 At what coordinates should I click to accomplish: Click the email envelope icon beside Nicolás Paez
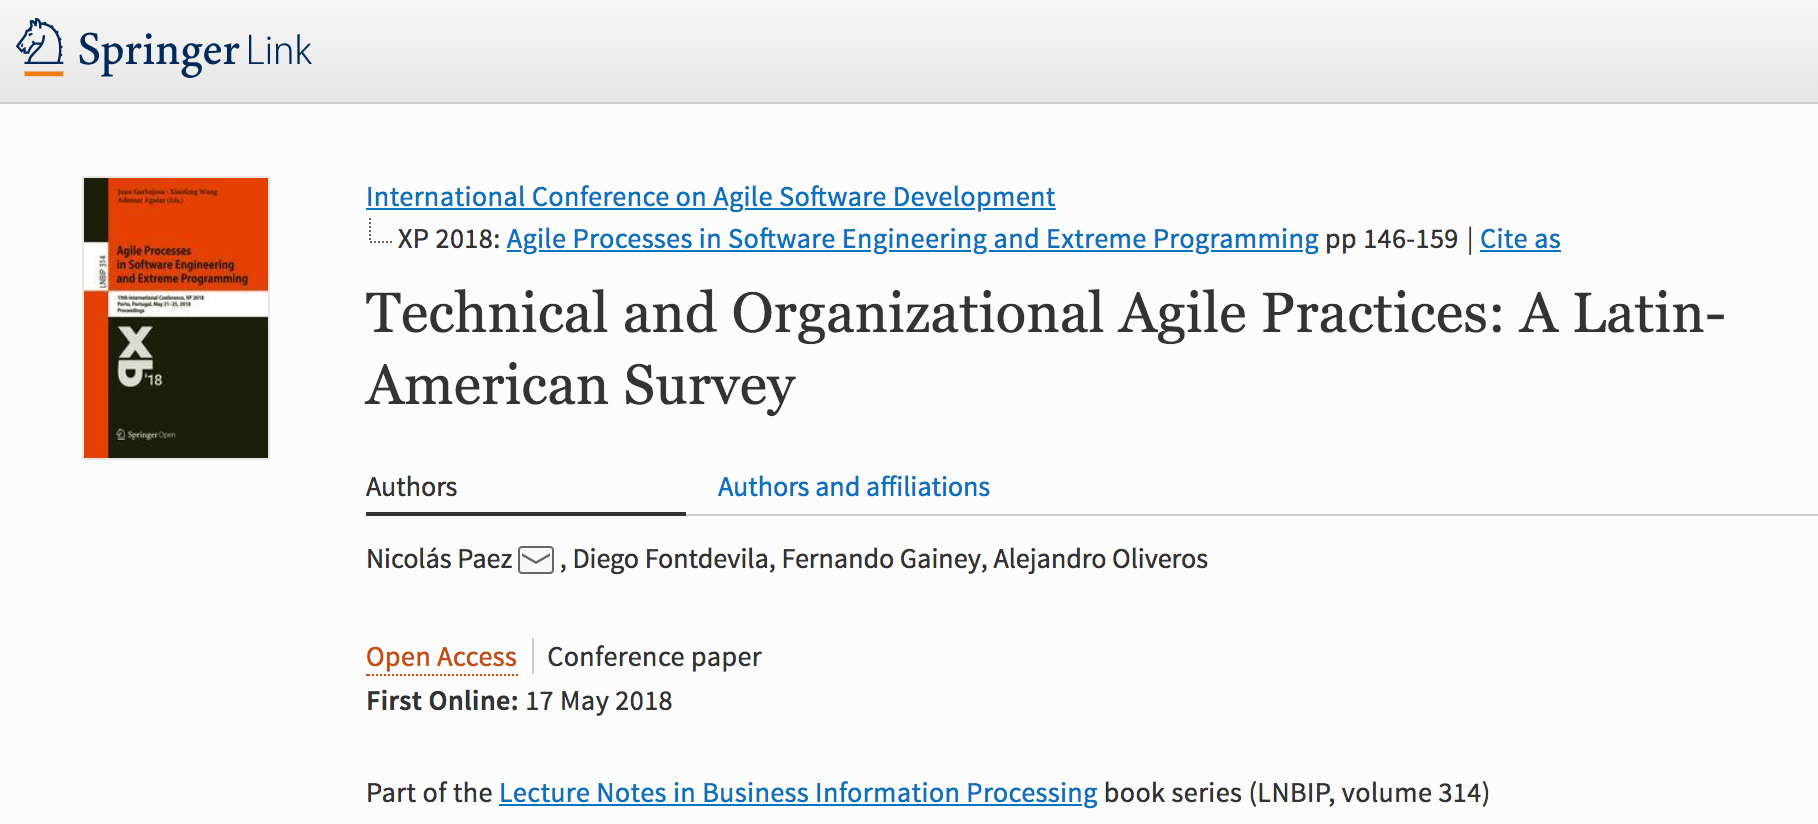[536, 559]
